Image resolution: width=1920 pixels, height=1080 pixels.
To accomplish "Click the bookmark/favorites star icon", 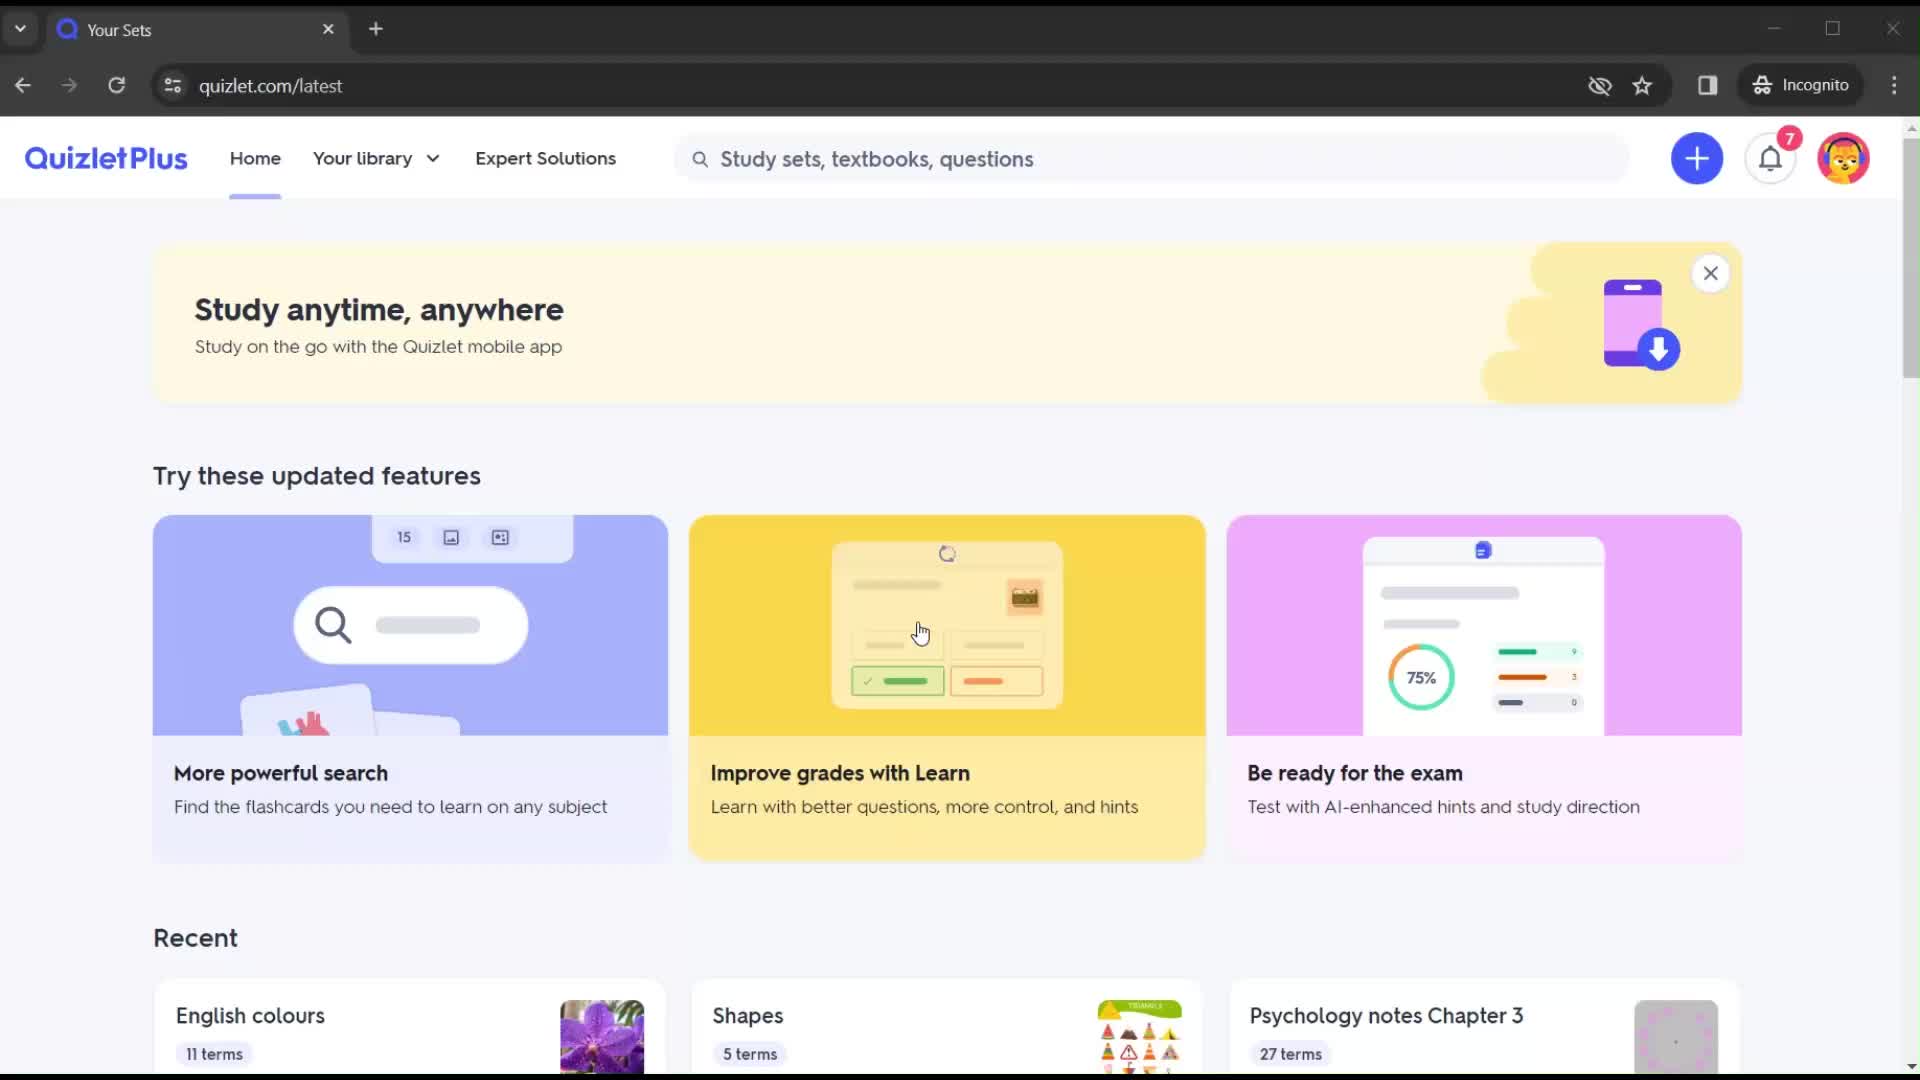I will point(1642,84).
